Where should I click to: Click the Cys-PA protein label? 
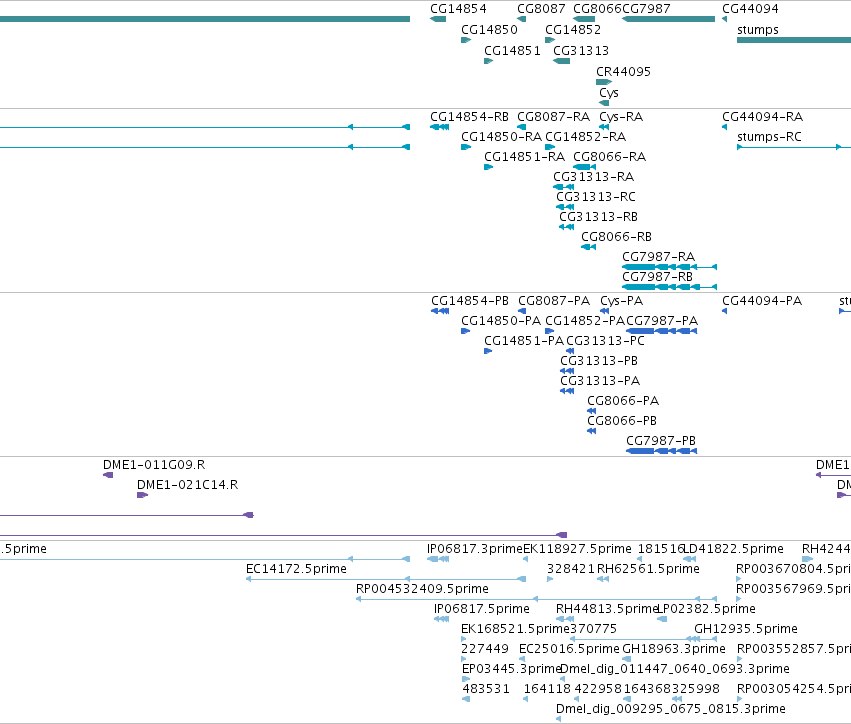[x=621, y=301]
